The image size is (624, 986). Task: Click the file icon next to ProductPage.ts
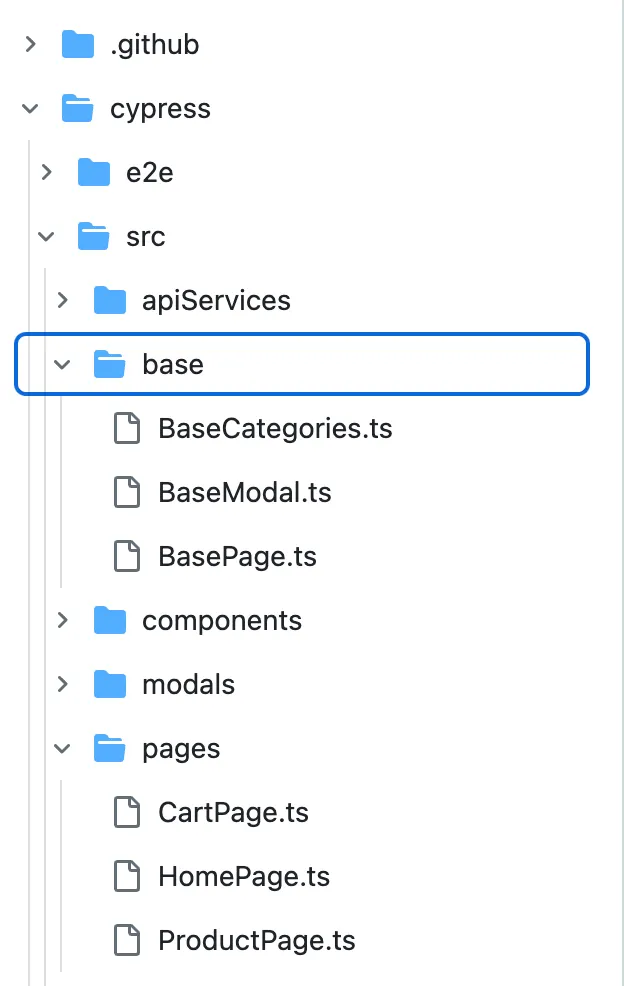[x=126, y=941]
